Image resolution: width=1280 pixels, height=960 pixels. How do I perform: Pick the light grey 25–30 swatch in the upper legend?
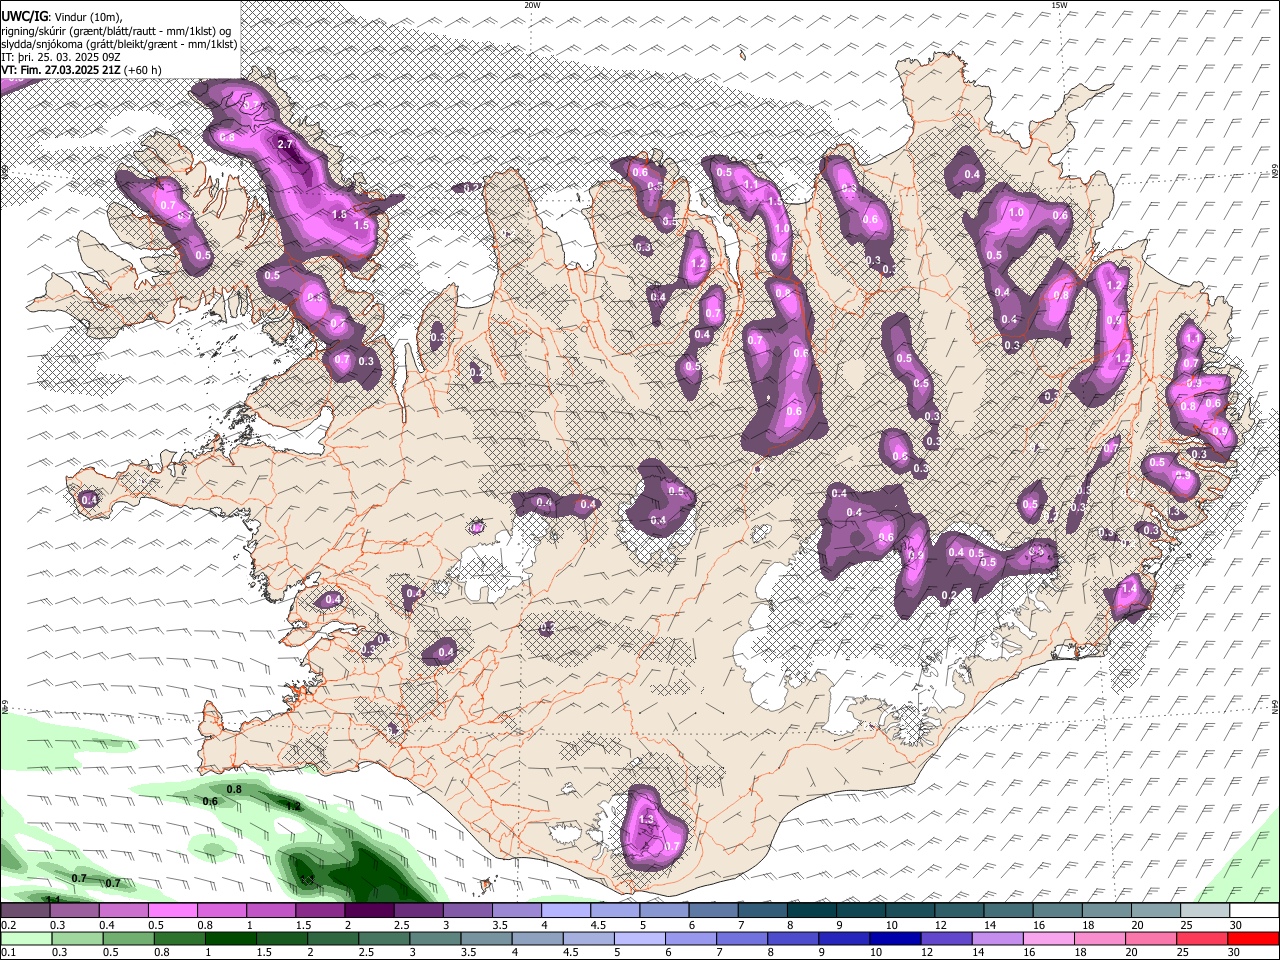1206,910
